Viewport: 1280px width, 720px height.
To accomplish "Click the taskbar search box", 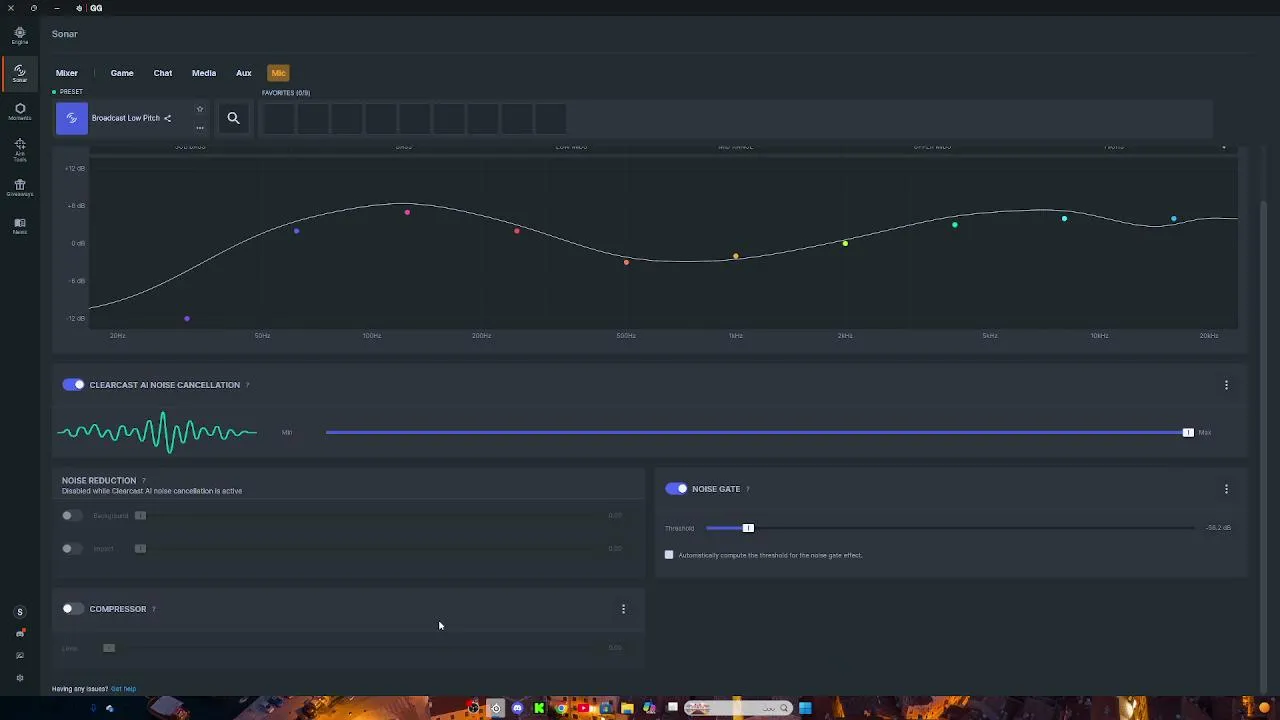I will point(738,709).
